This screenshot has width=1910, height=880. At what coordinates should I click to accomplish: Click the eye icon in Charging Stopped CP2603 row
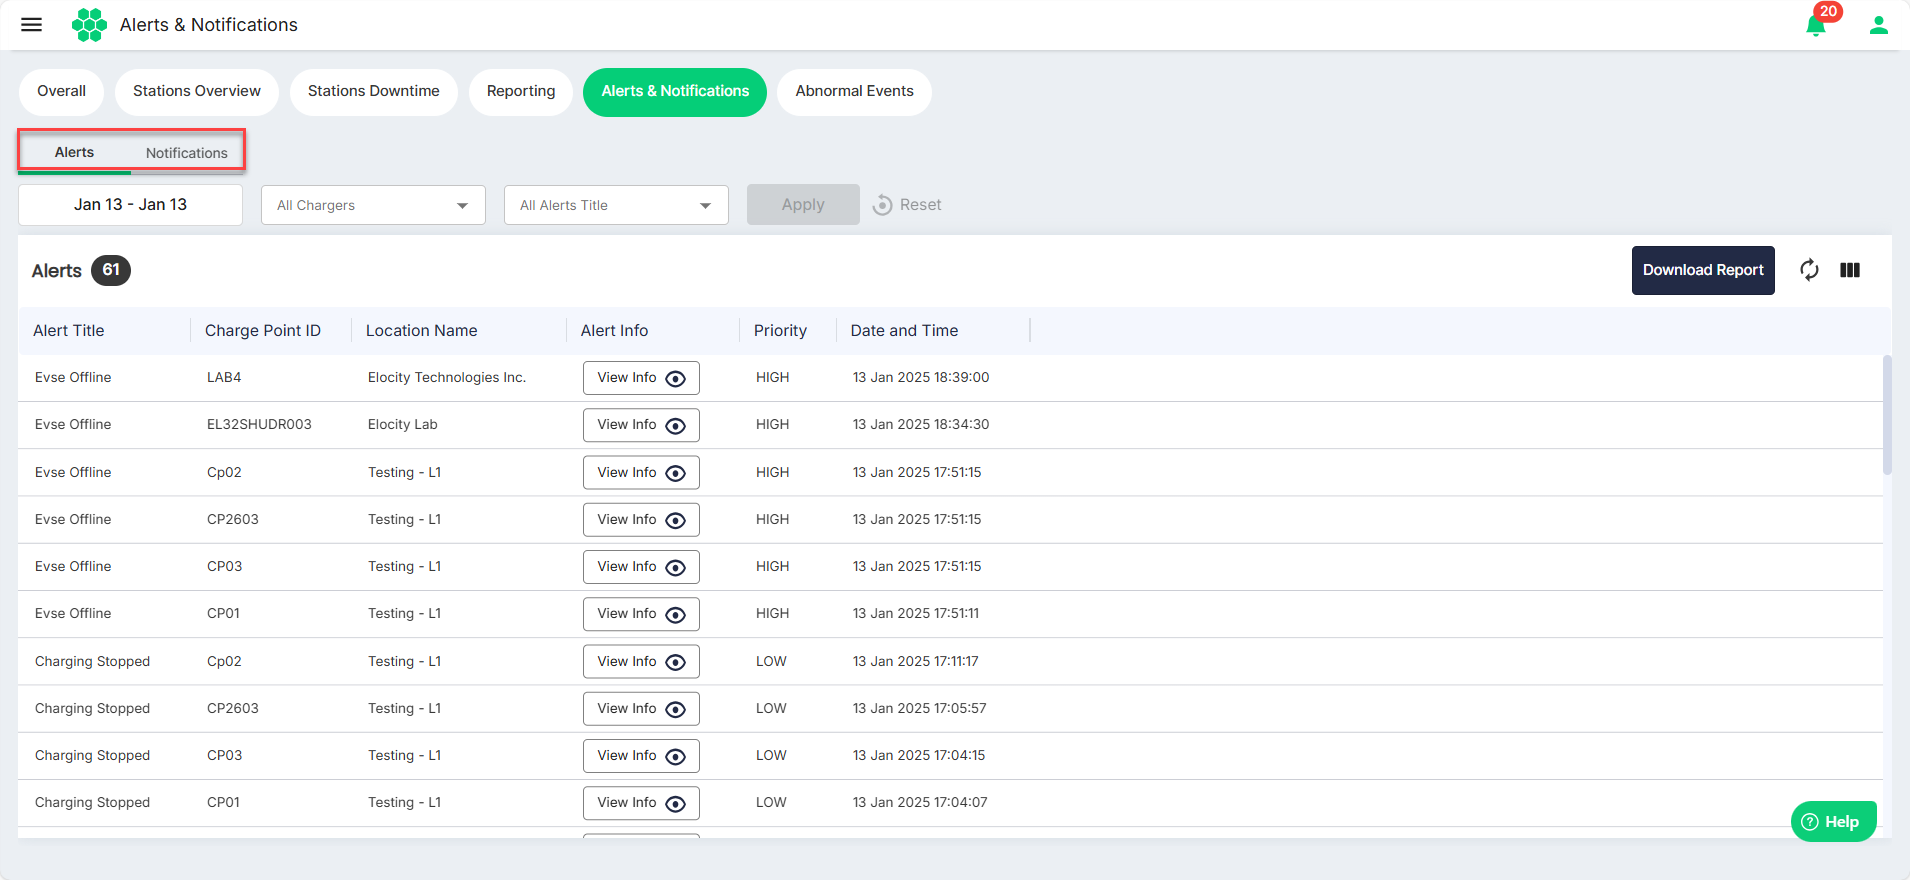click(676, 709)
